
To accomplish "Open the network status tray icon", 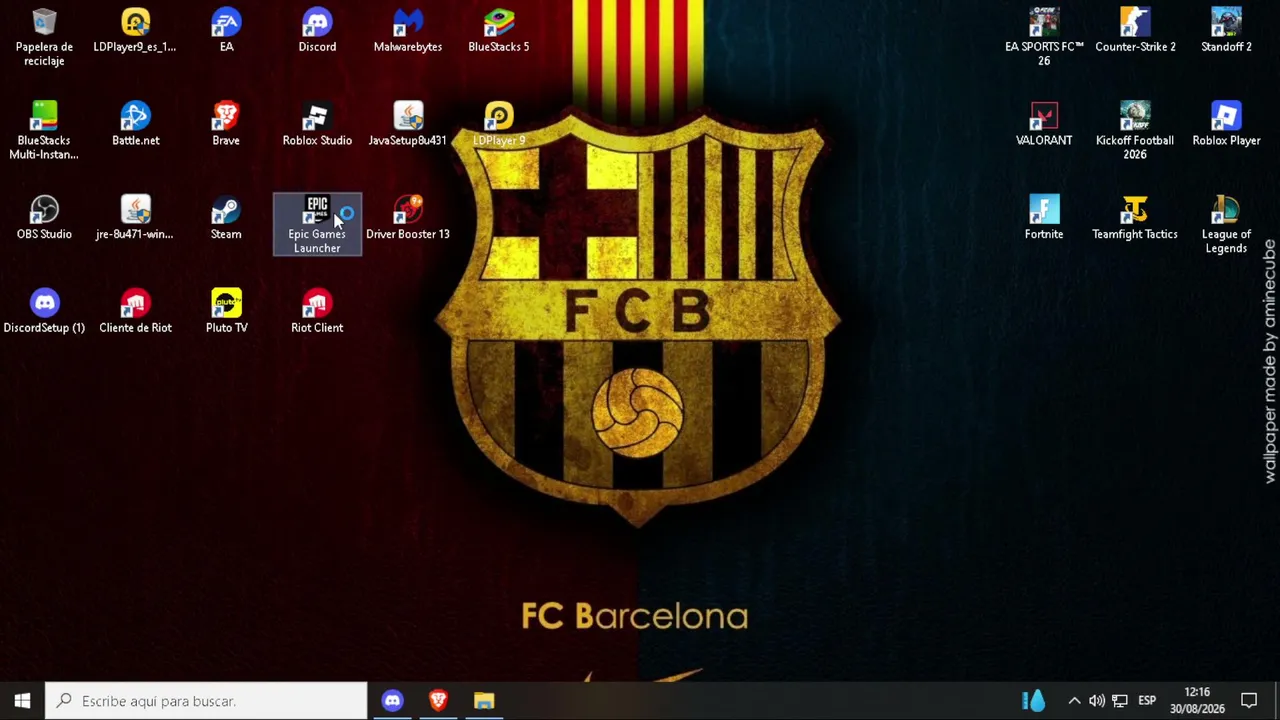I will click(1120, 701).
